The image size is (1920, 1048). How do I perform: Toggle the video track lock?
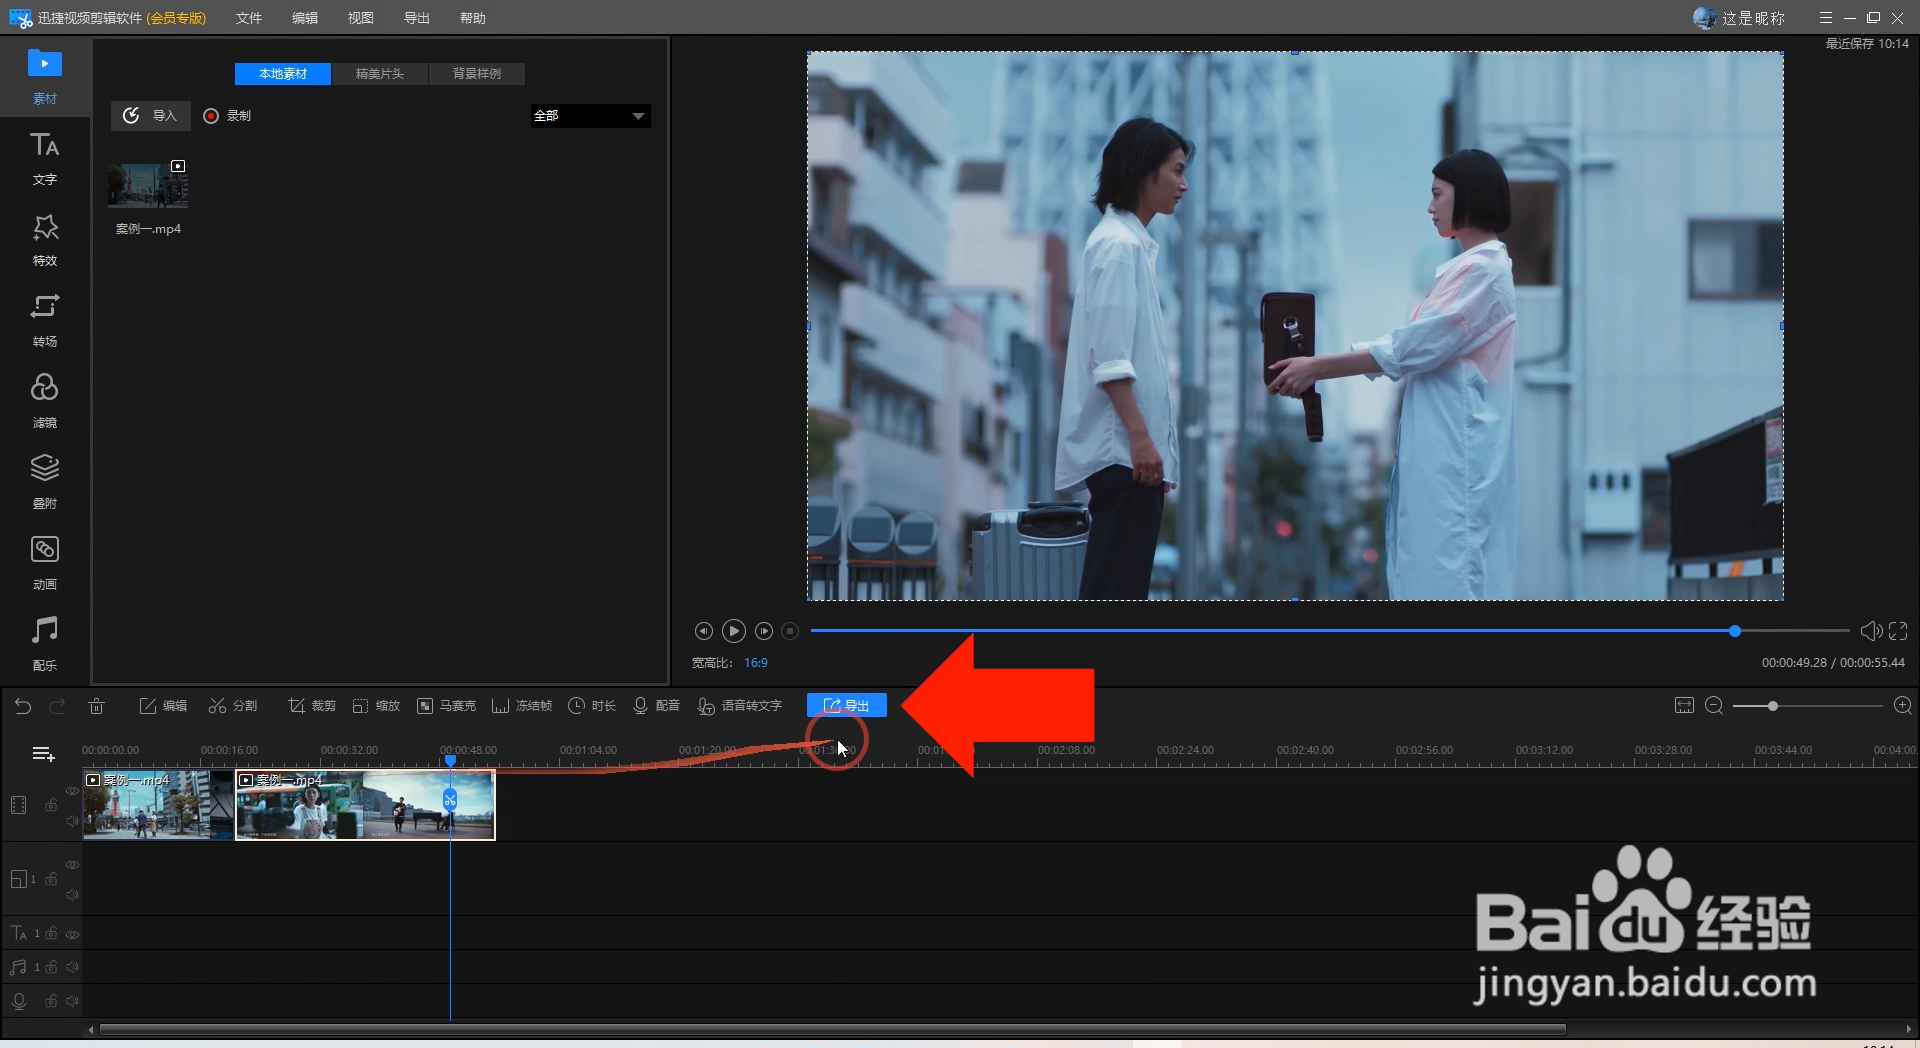pyautogui.click(x=51, y=805)
